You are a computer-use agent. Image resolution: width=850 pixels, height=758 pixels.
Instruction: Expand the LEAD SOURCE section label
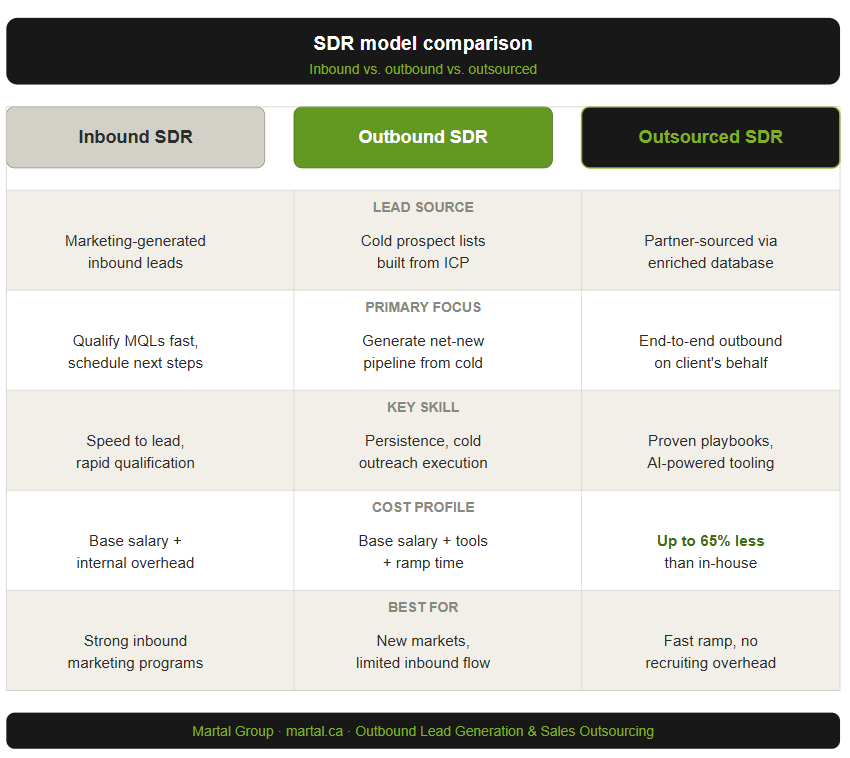[x=422, y=207]
